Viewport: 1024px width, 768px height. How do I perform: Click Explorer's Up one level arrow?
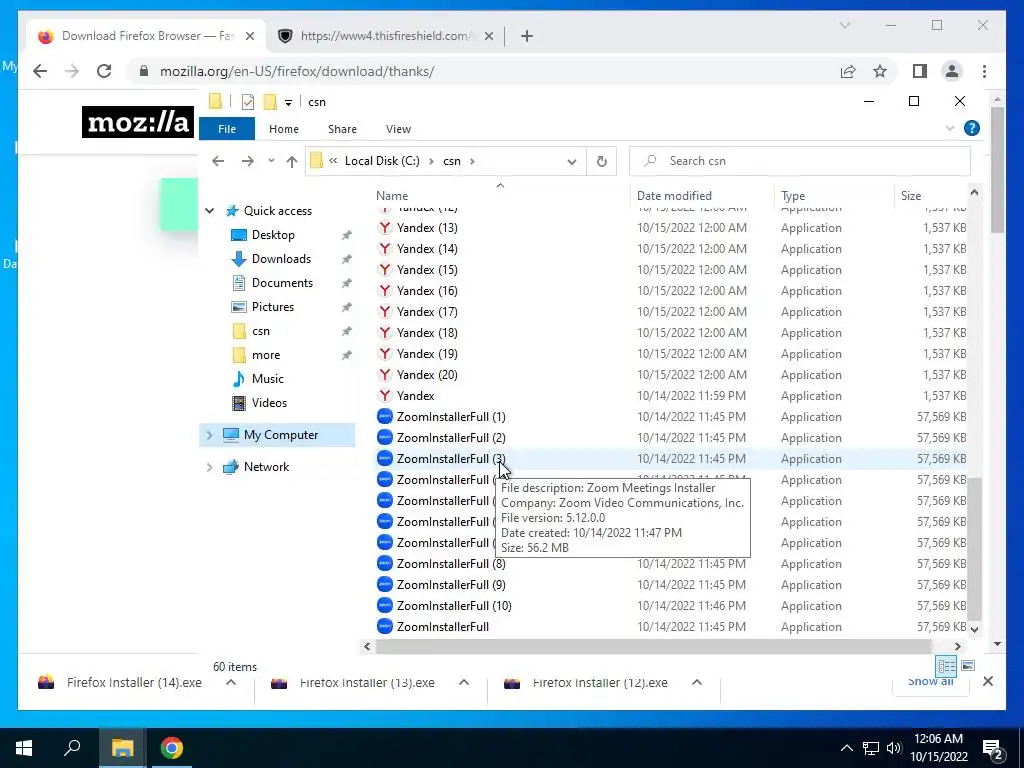pyautogui.click(x=291, y=161)
